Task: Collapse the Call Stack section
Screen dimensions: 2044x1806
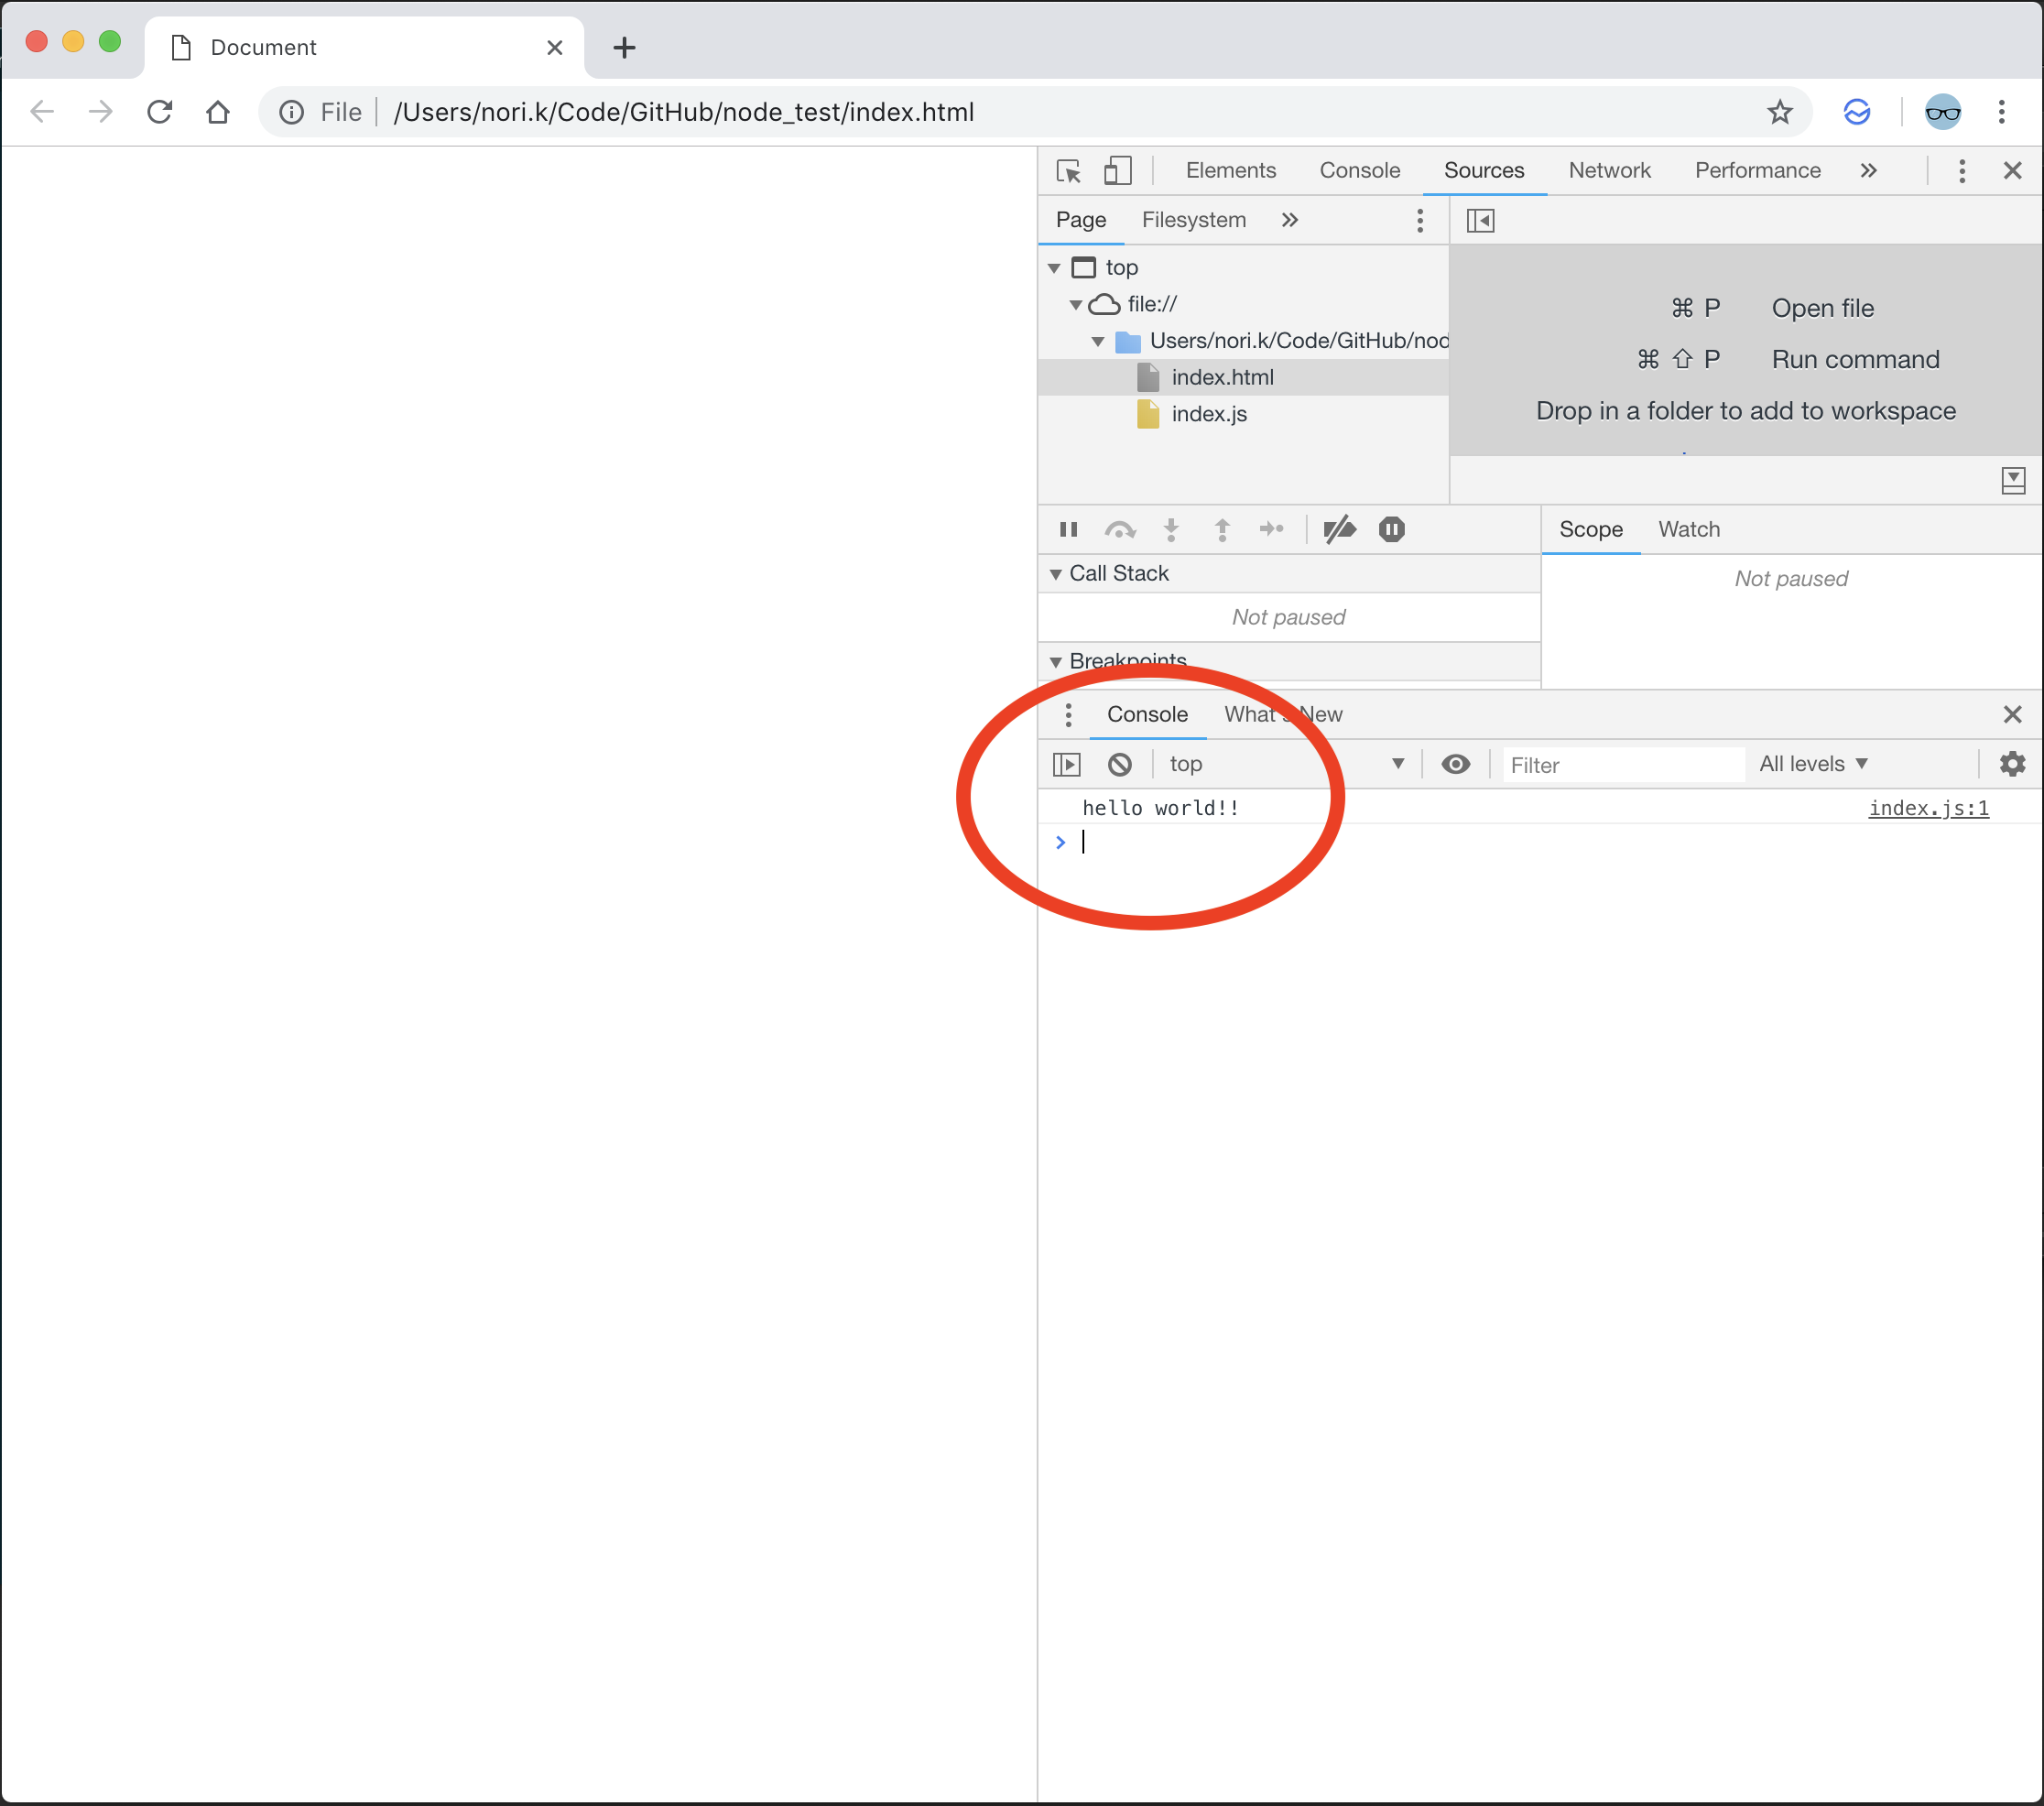Action: pyautogui.click(x=1118, y=574)
